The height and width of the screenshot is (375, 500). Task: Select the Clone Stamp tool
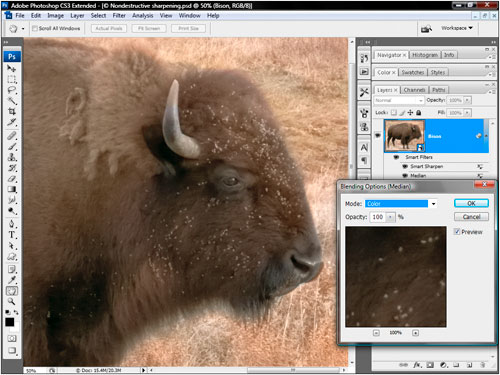pyautogui.click(x=12, y=157)
